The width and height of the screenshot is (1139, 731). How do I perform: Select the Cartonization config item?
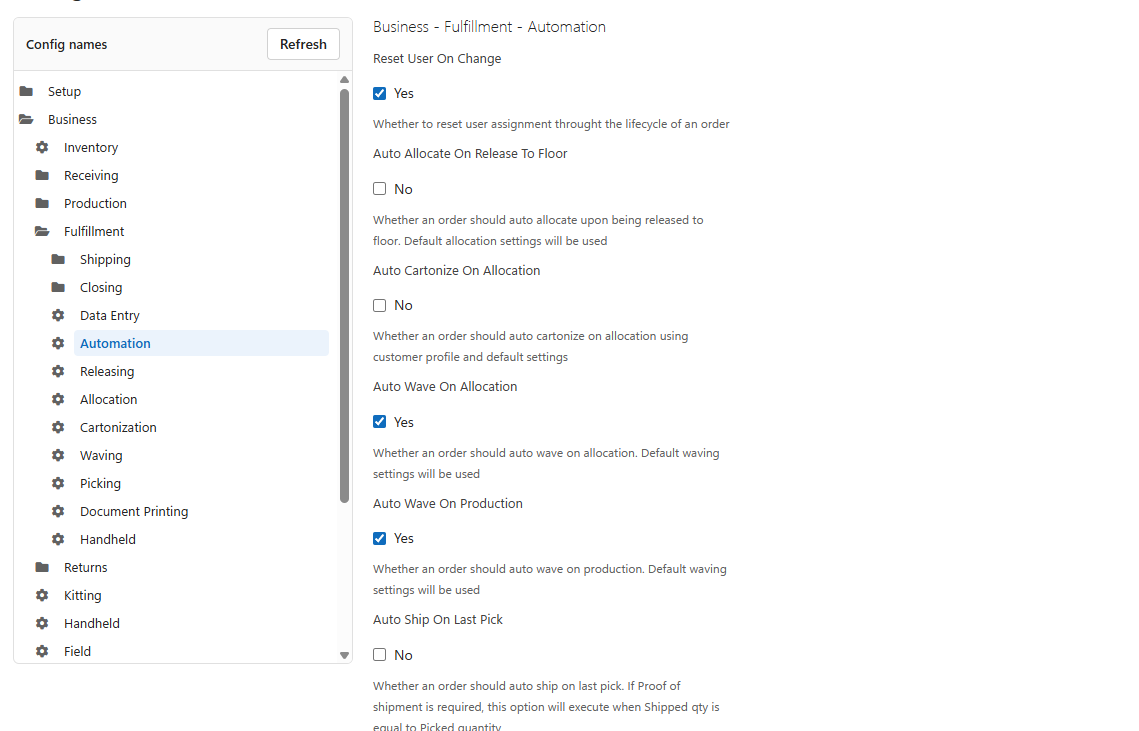(x=118, y=427)
